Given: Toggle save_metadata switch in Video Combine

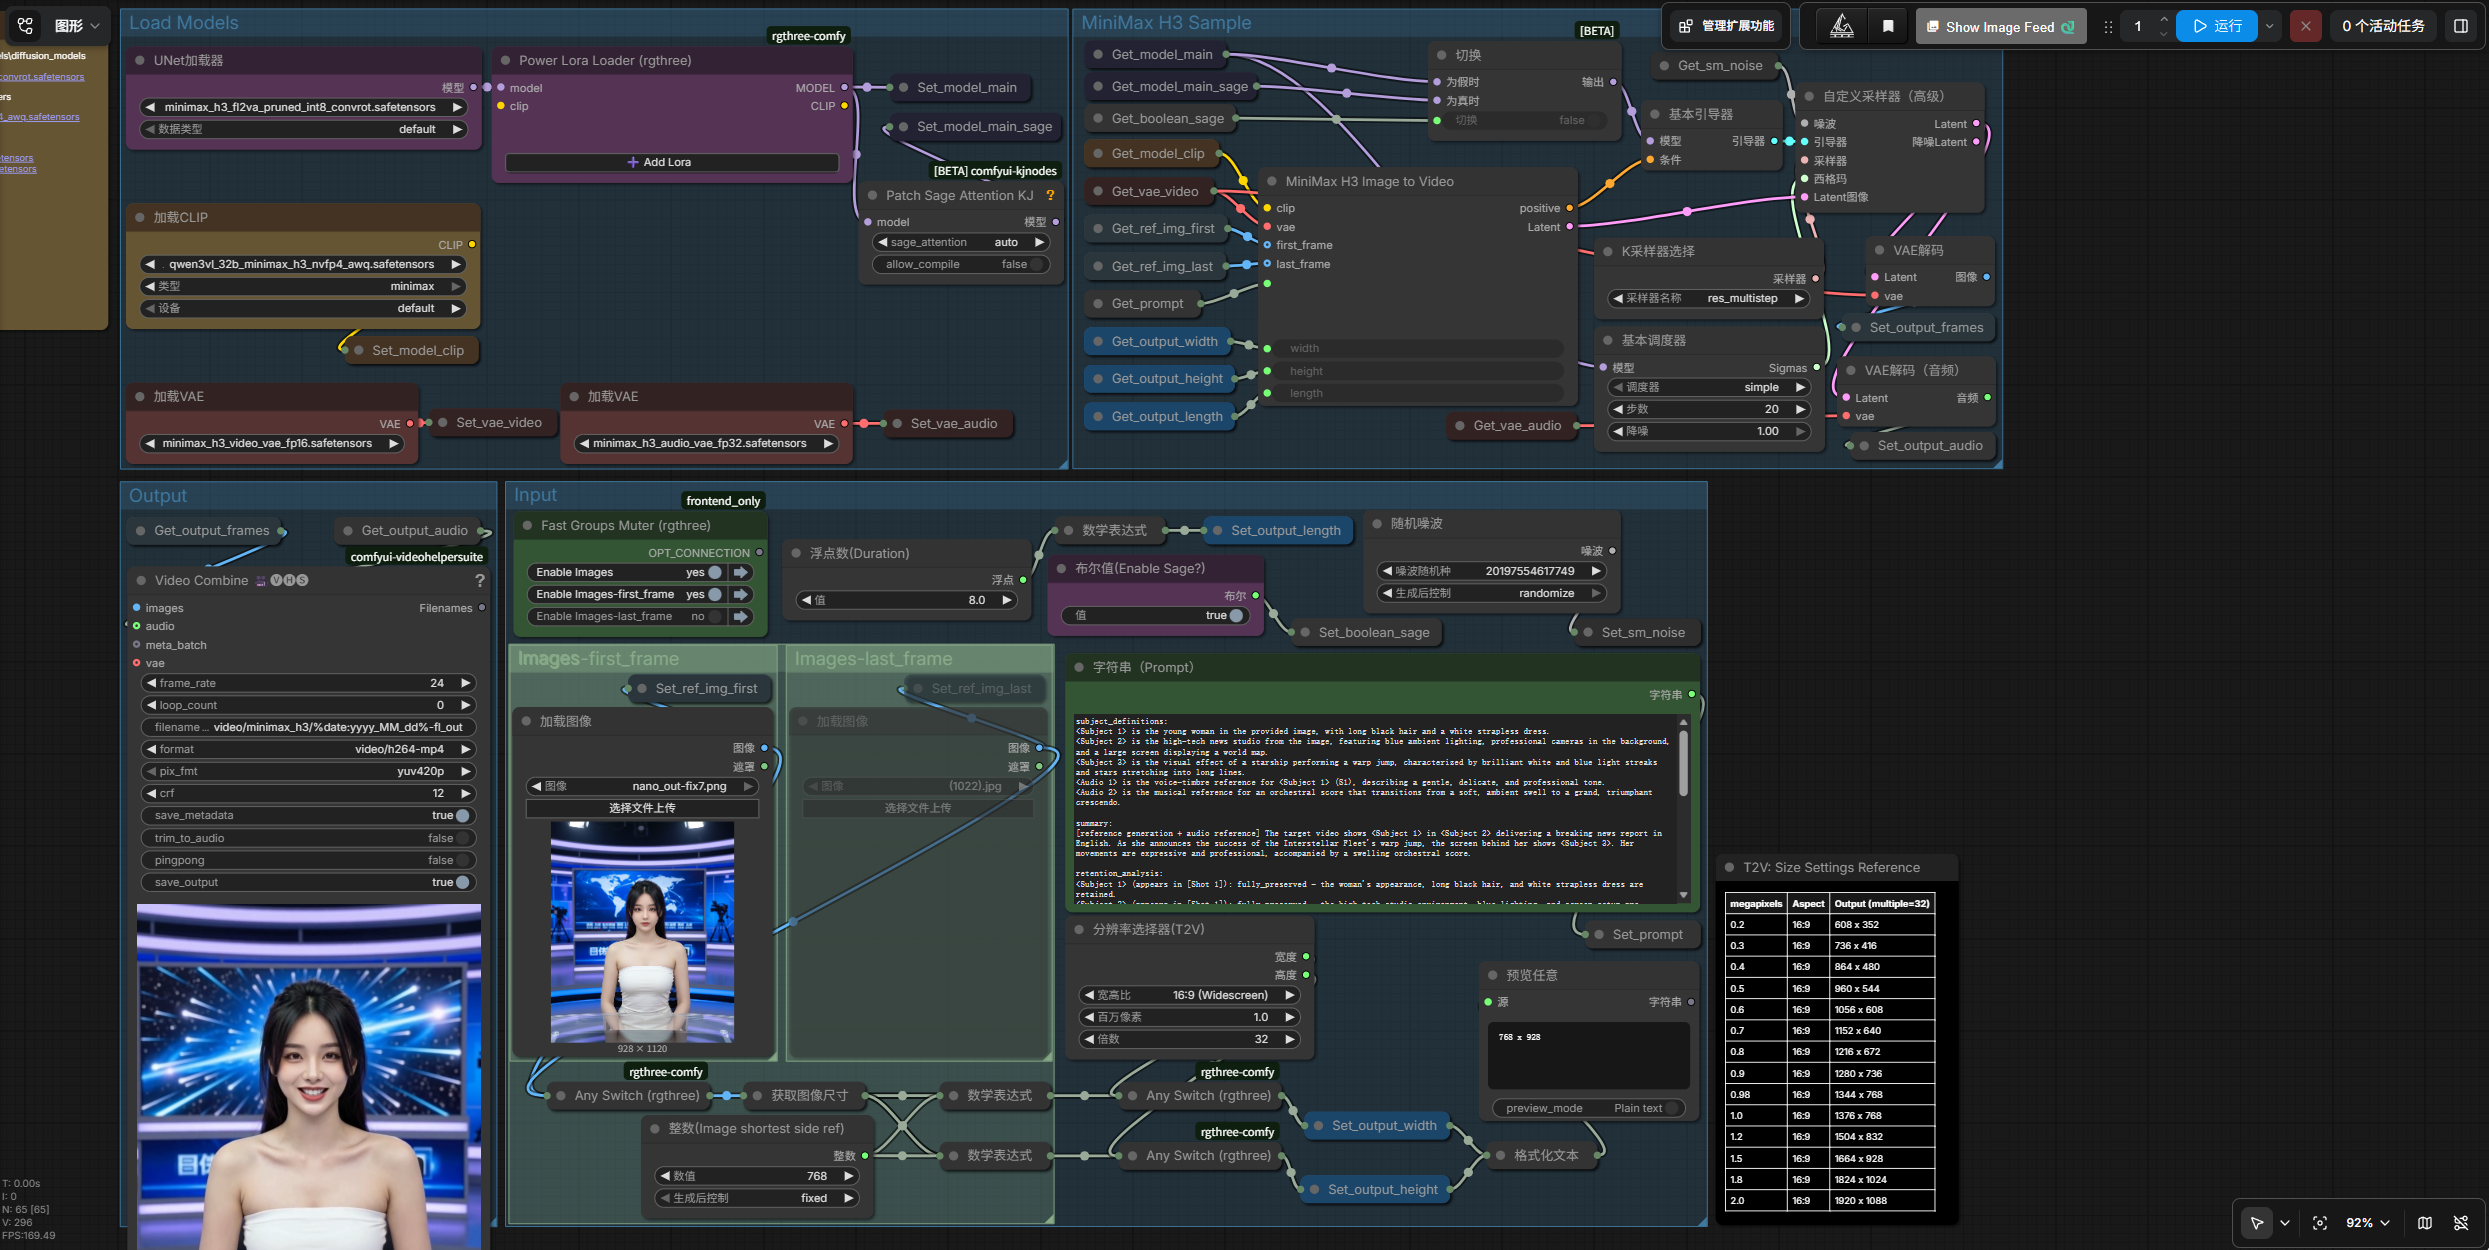Looking at the screenshot, I should pos(463,816).
